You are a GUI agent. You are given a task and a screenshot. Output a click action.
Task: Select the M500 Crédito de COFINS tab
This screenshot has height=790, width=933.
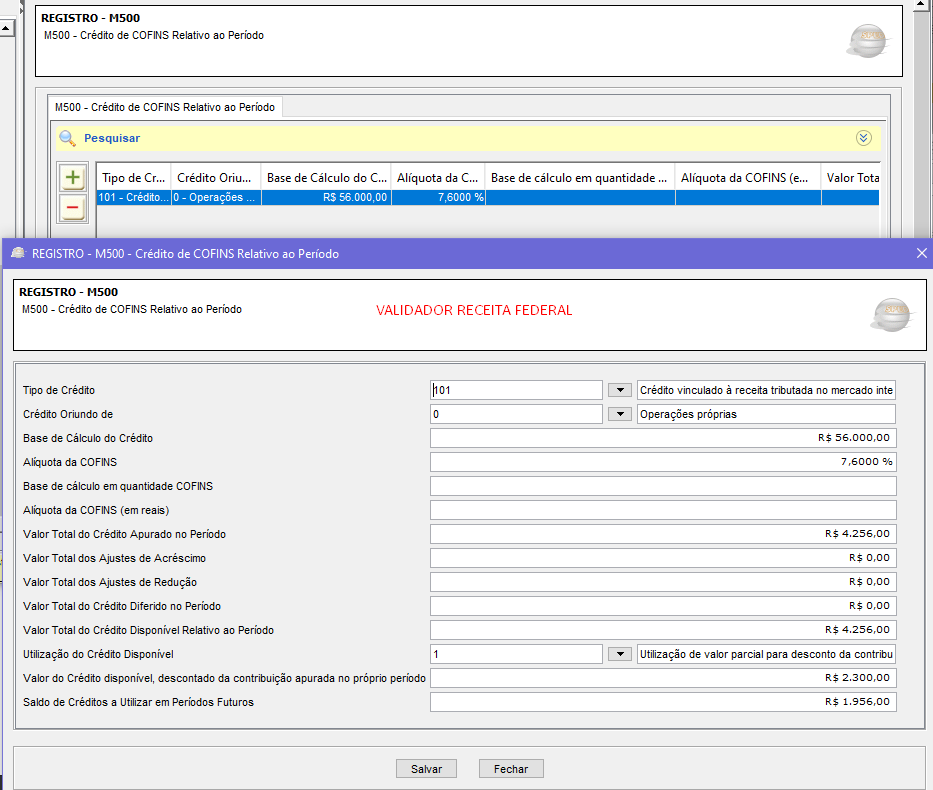(x=165, y=107)
